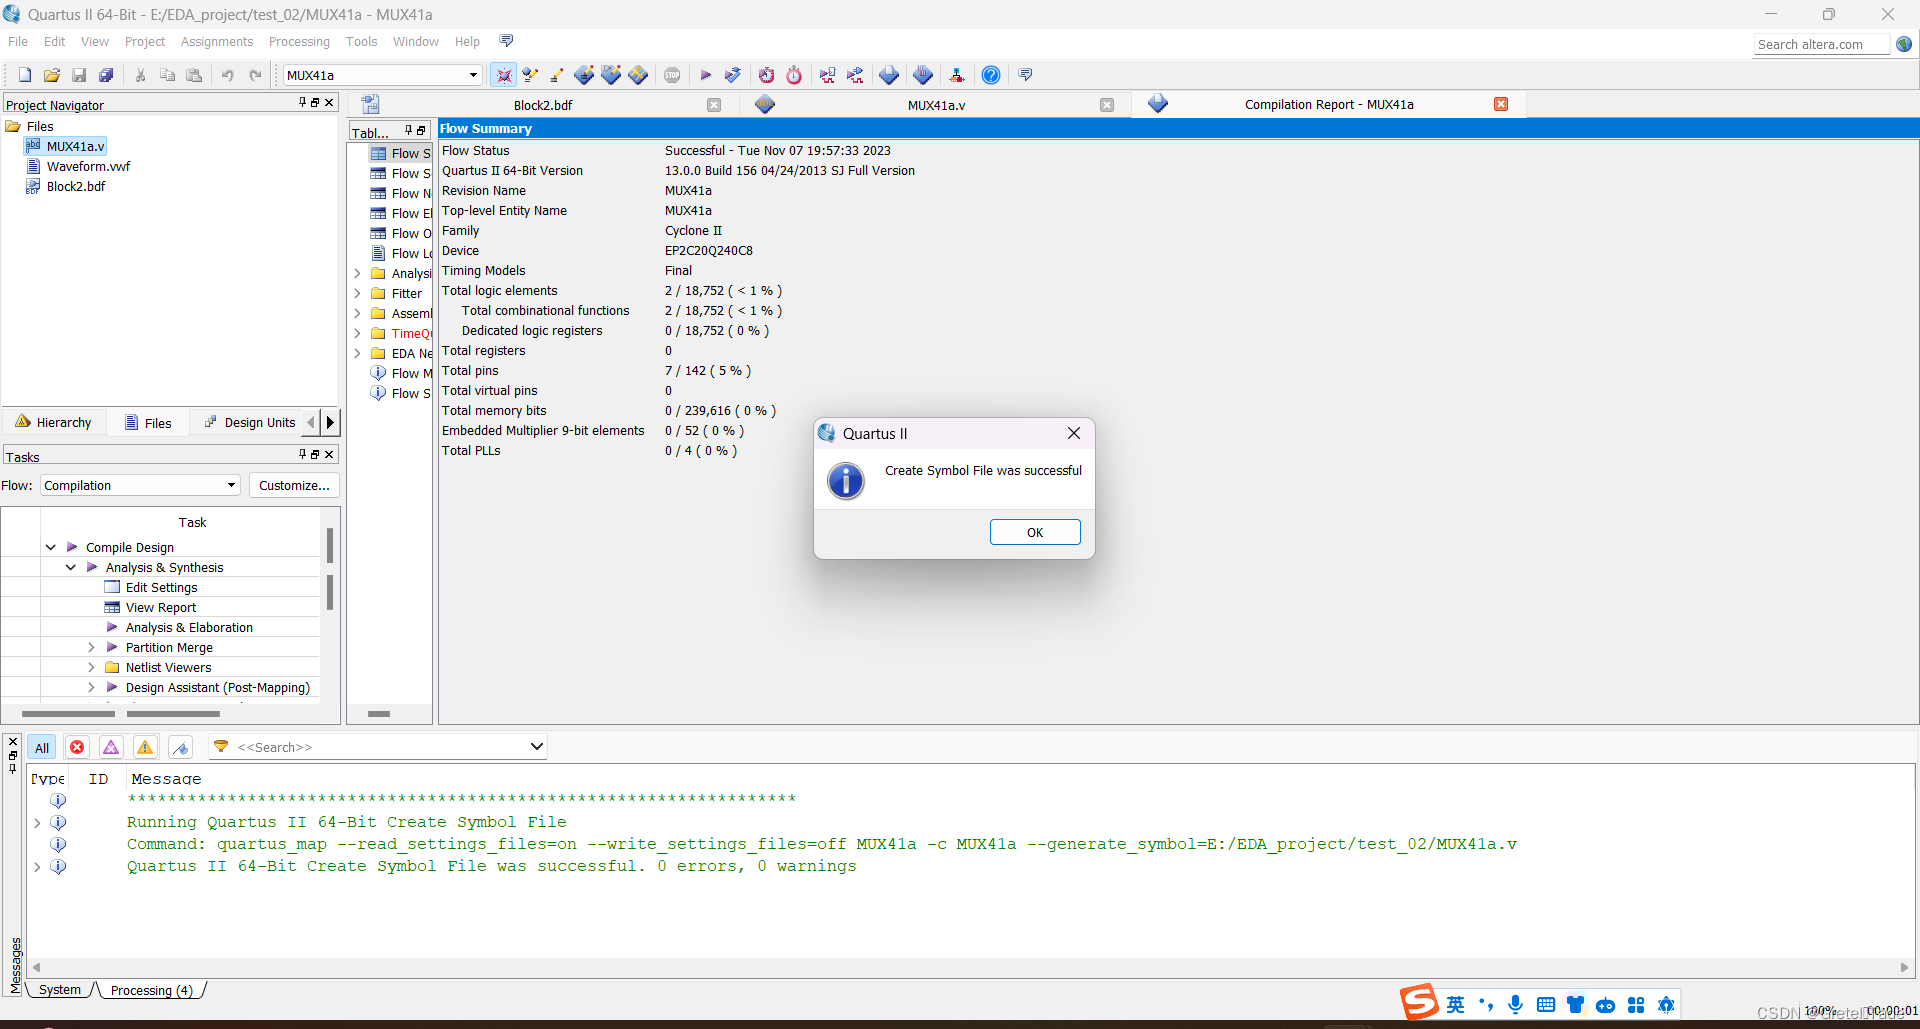Screen dimensions: 1920x1029
Task: Switch to the Hierarchy tab
Action: tap(53, 422)
